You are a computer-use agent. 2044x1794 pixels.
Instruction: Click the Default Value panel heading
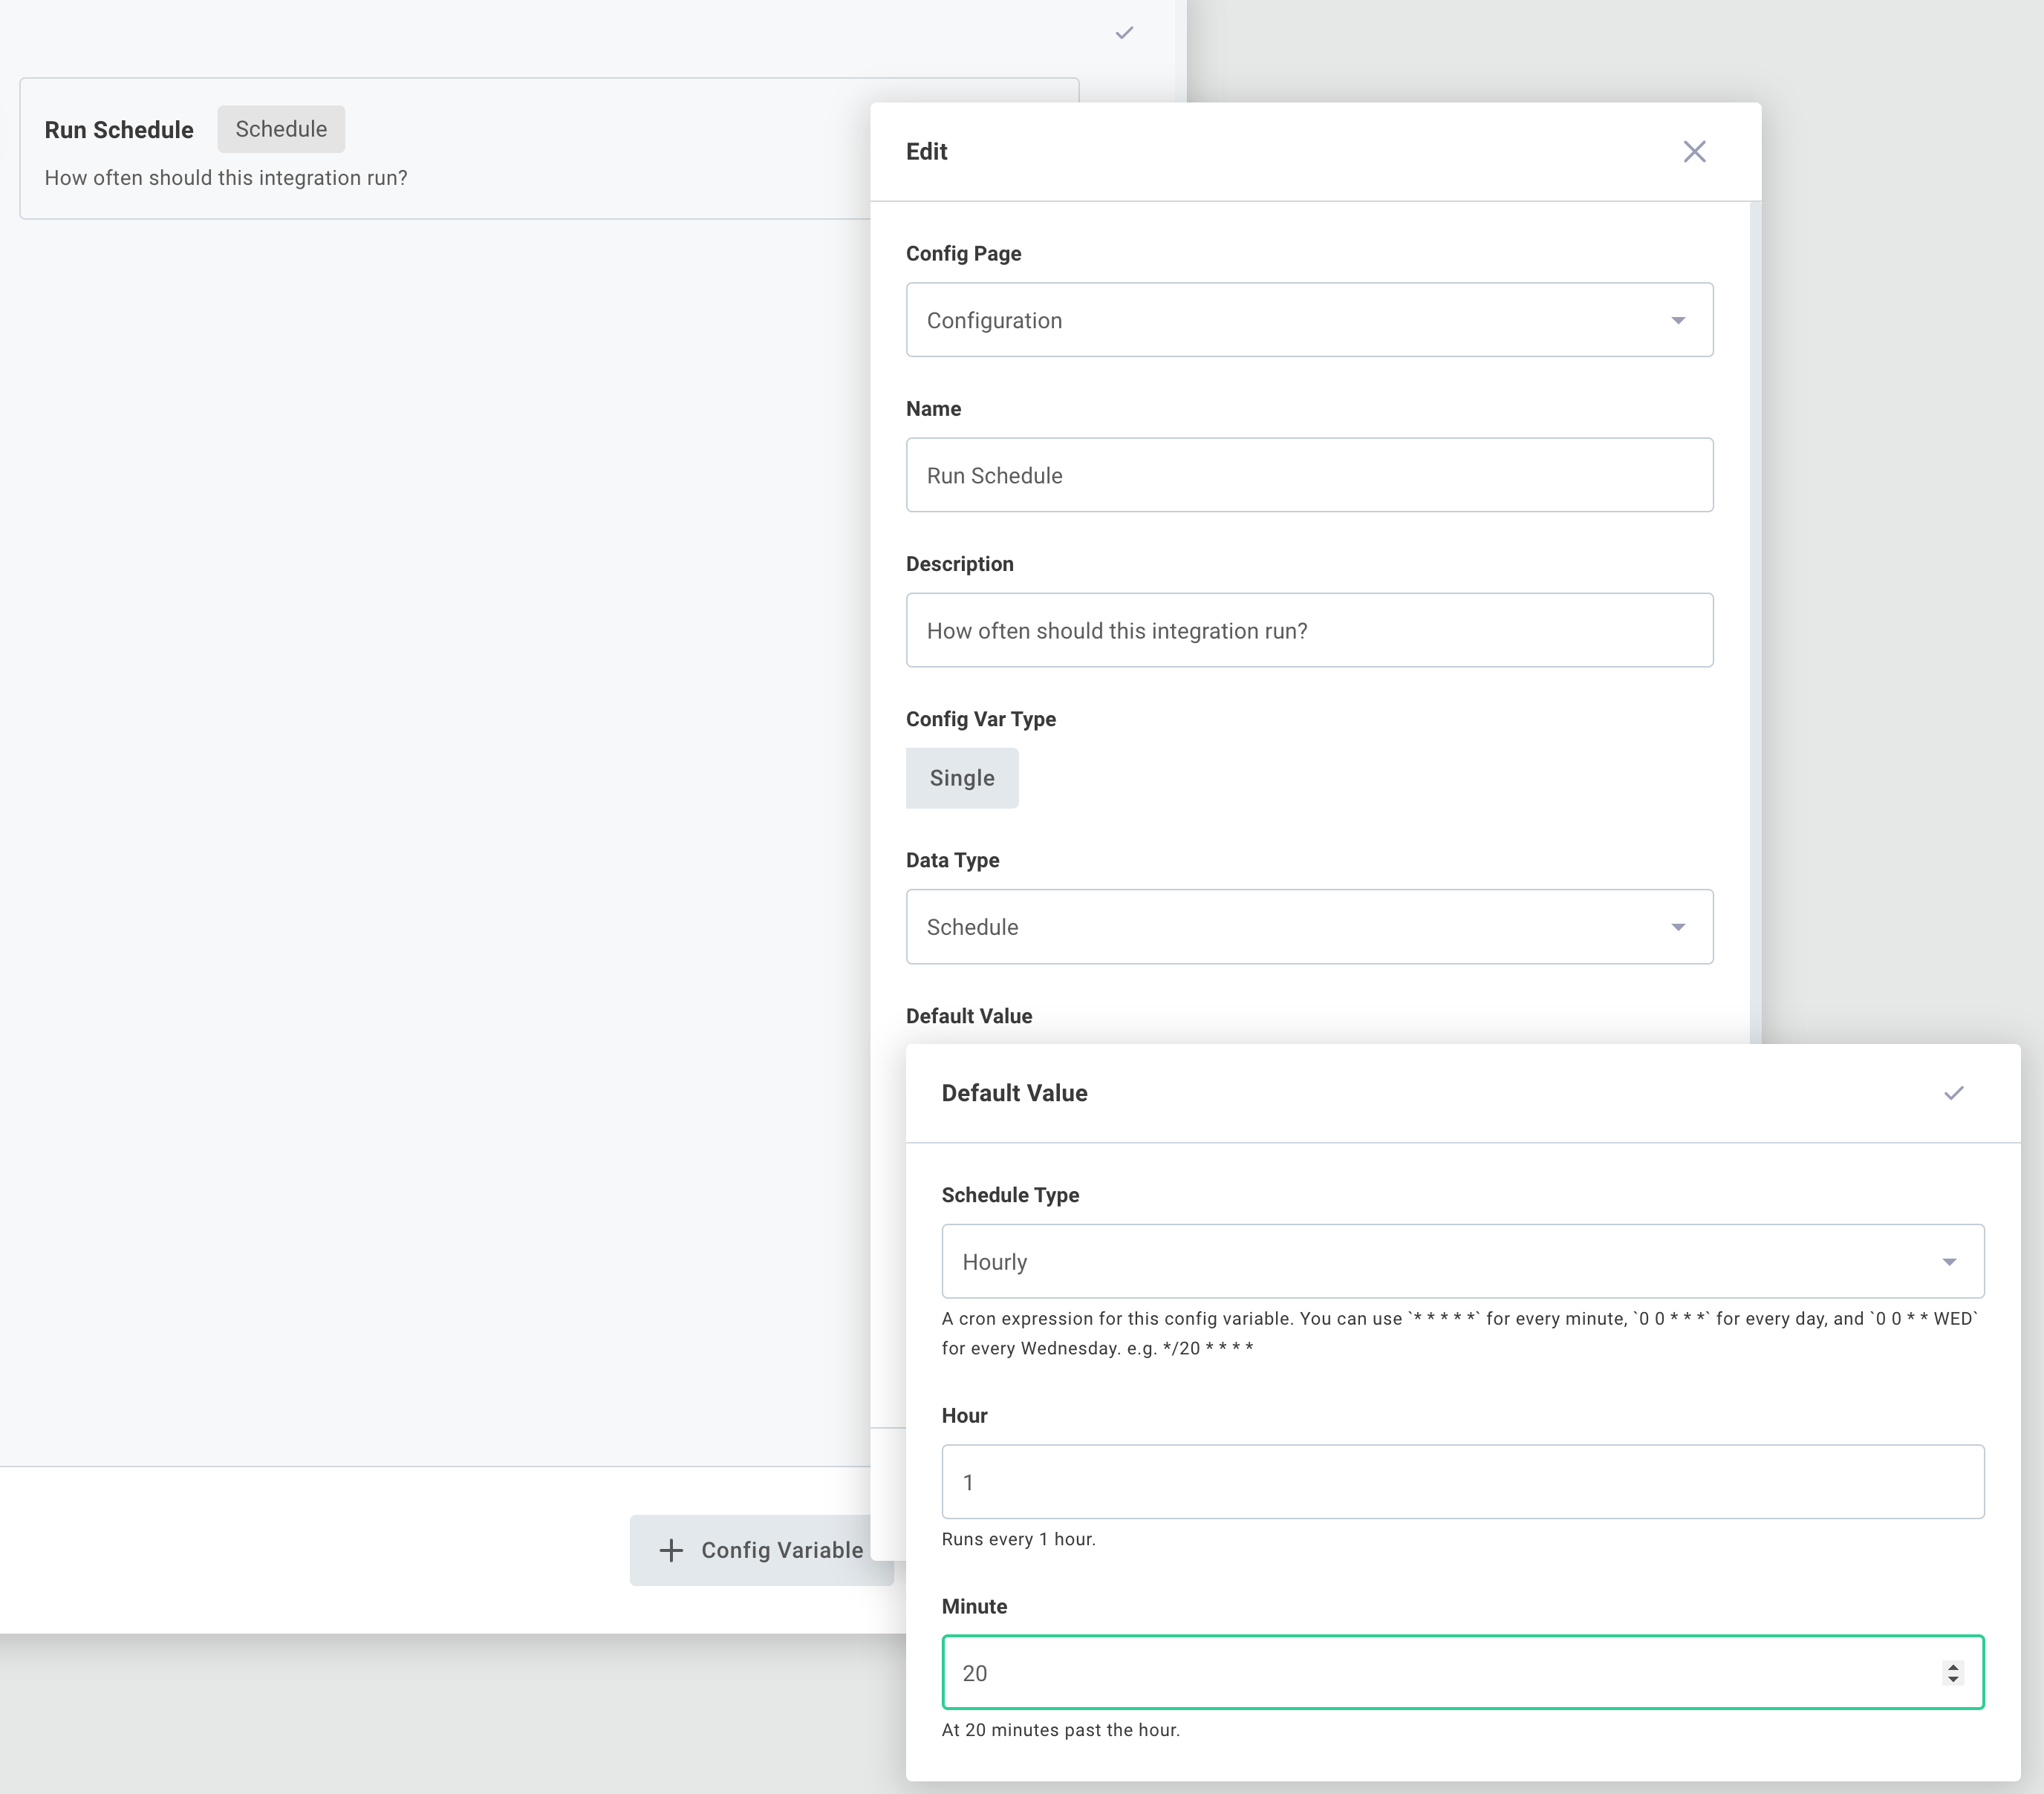(1014, 1093)
